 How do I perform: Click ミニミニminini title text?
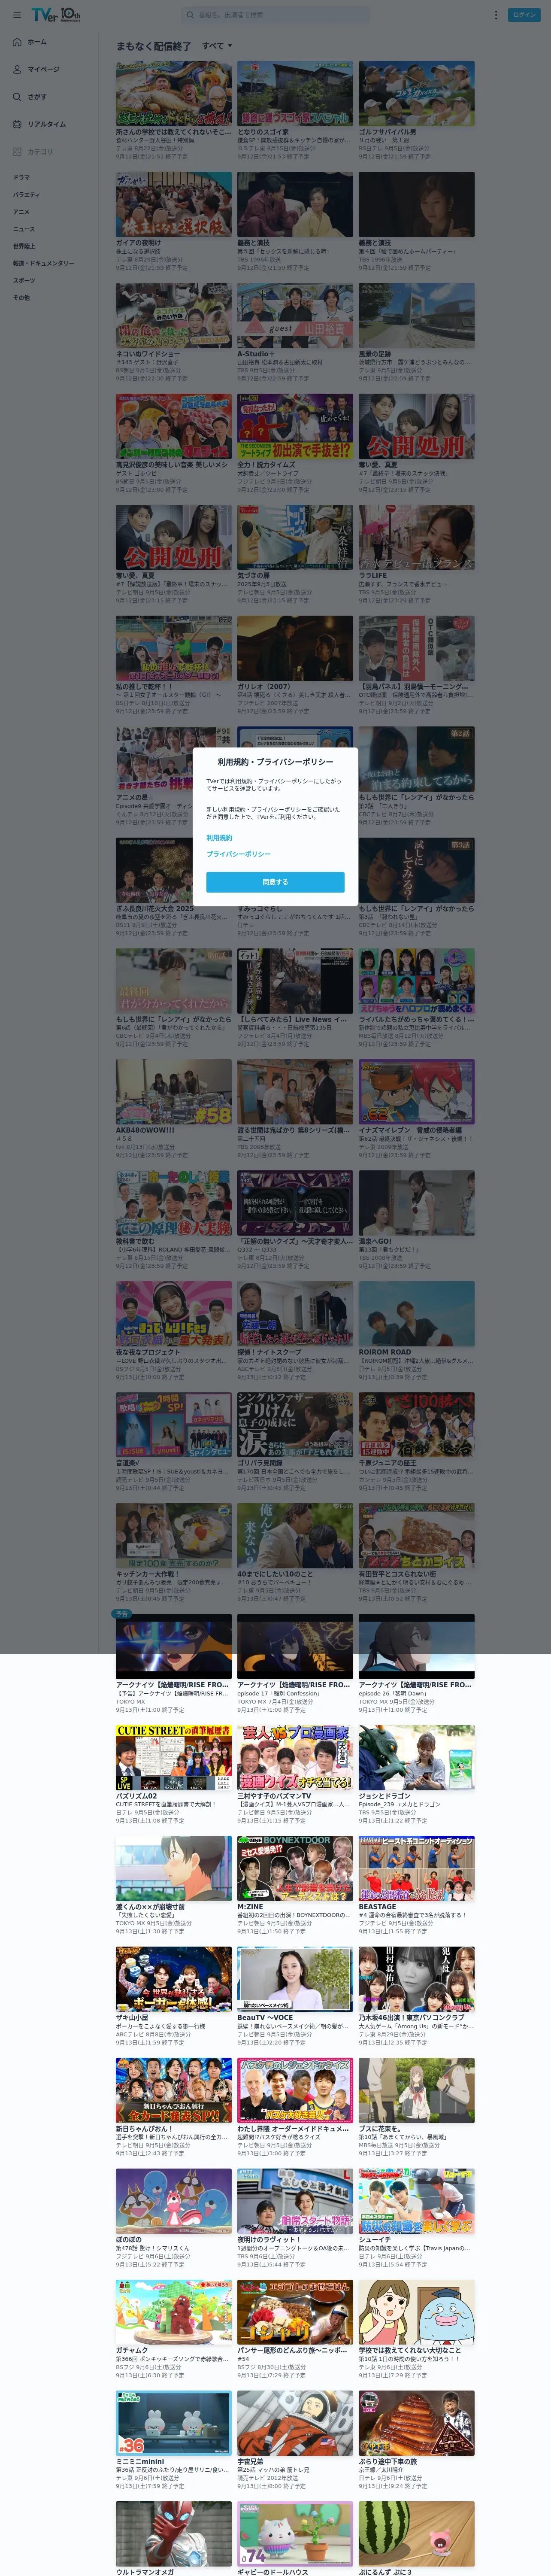pos(140,2462)
